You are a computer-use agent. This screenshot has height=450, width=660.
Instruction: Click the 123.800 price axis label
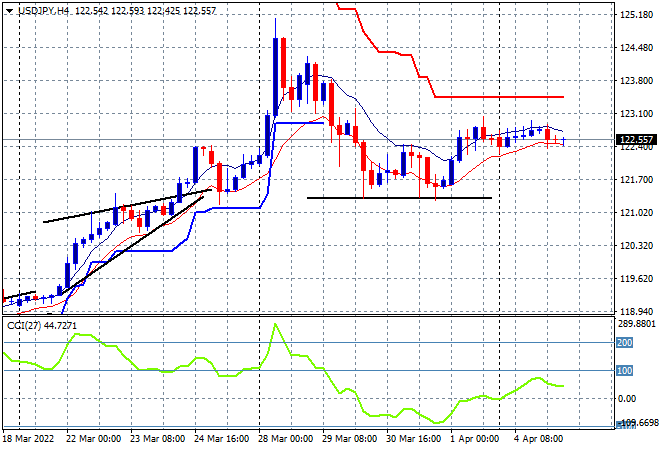coord(636,80)
